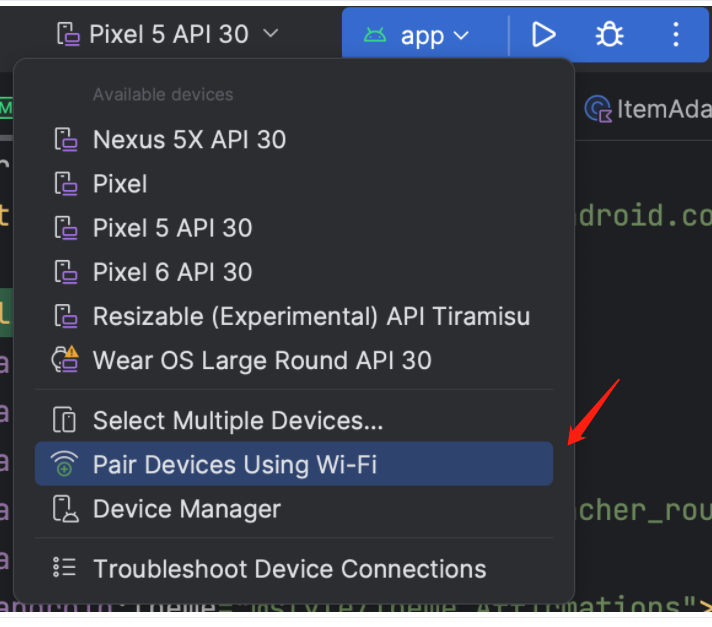Click the chevron next to app
This screenshot has height=627, width=712.
461,36
